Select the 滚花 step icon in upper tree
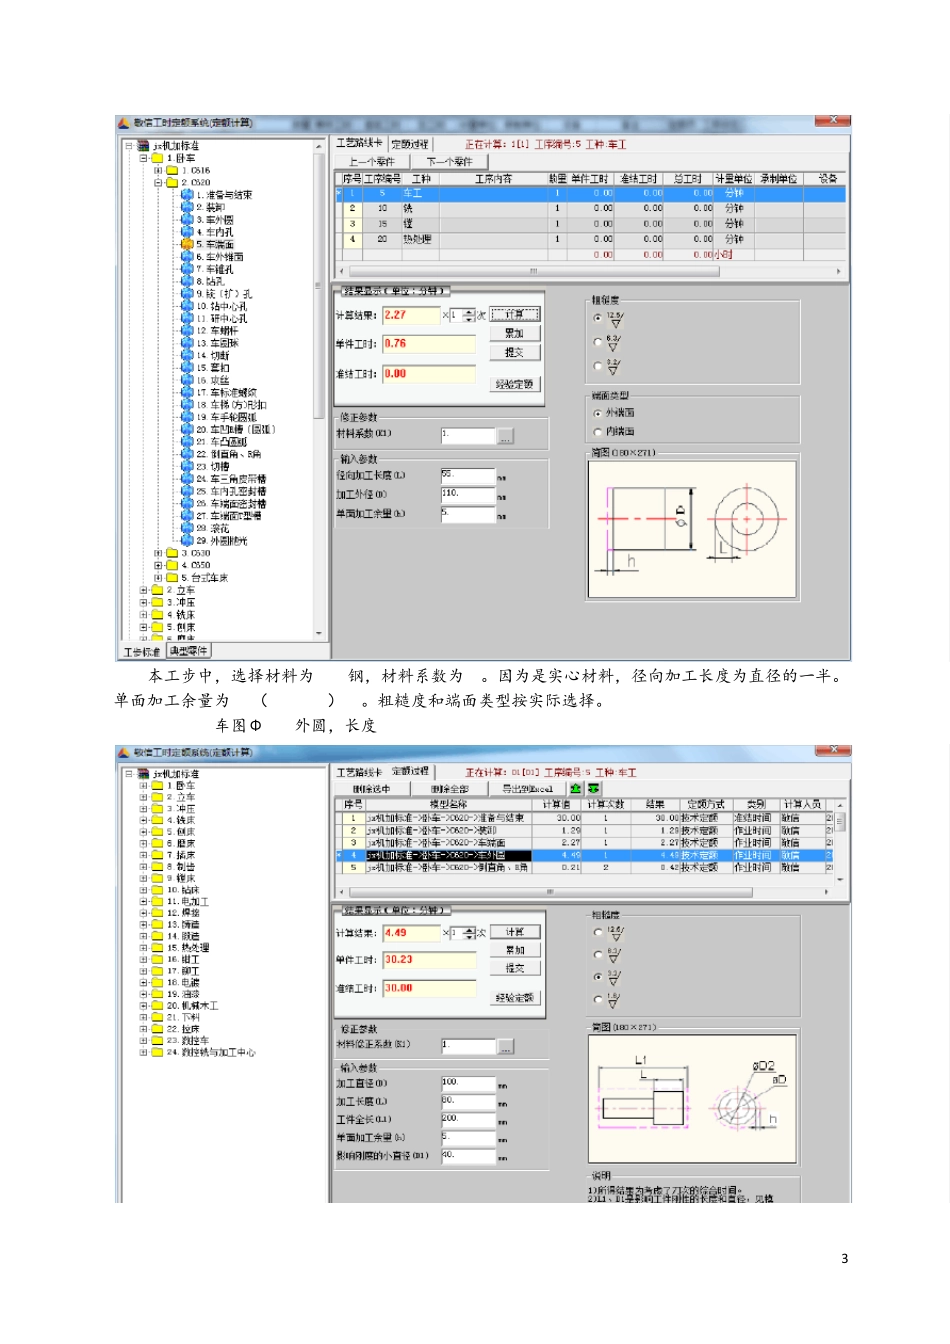This screenshot has height=1344, width=950. click(187, 528)
